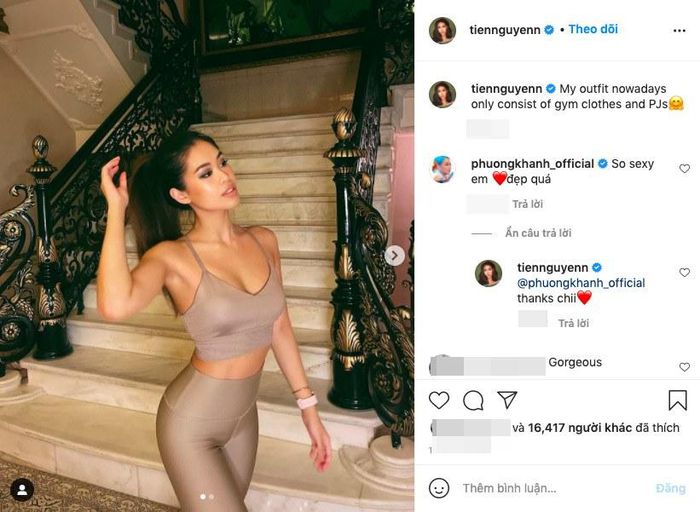The width and height of the screenshot is (700, 512).
Task: Share the post with the paper plane icon
Action: pyautogui.click(x=507, y=400)
